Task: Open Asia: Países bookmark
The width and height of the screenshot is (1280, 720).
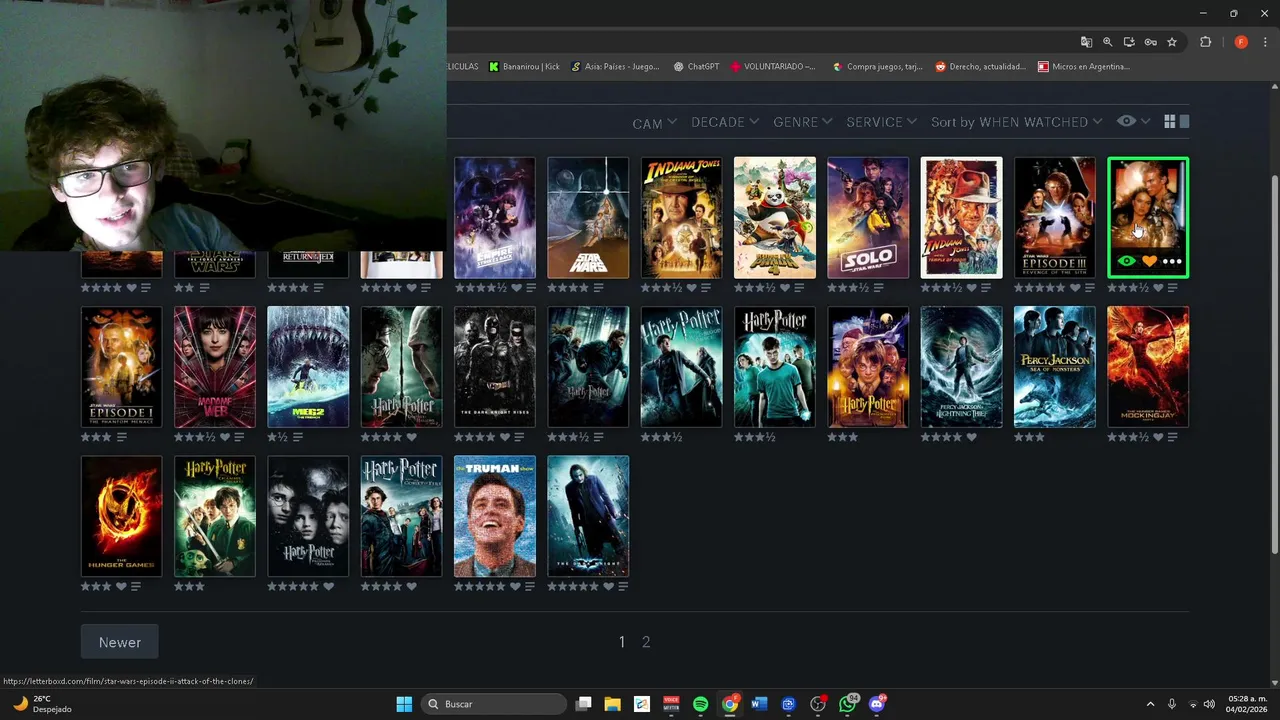Action: (x=615, y=67)
